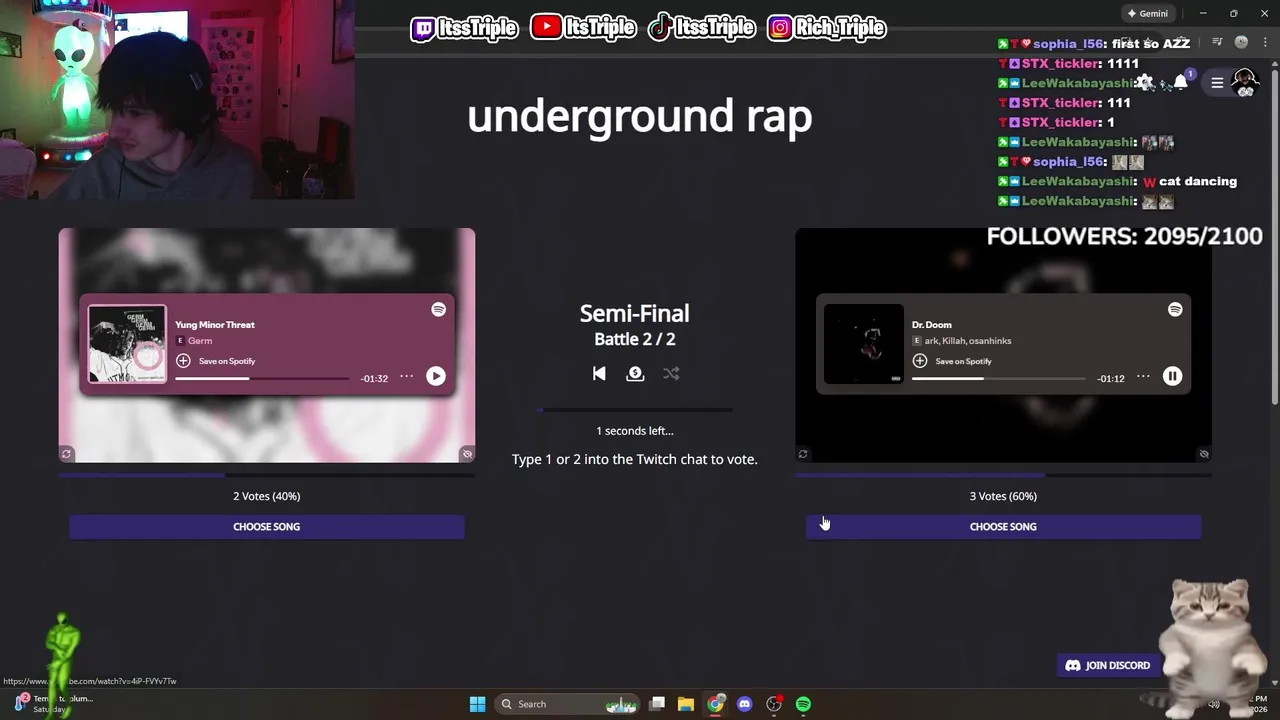Switch to Chrome on taskbar
Screen dimensions: 1280x720
click(x=715, y=704)
